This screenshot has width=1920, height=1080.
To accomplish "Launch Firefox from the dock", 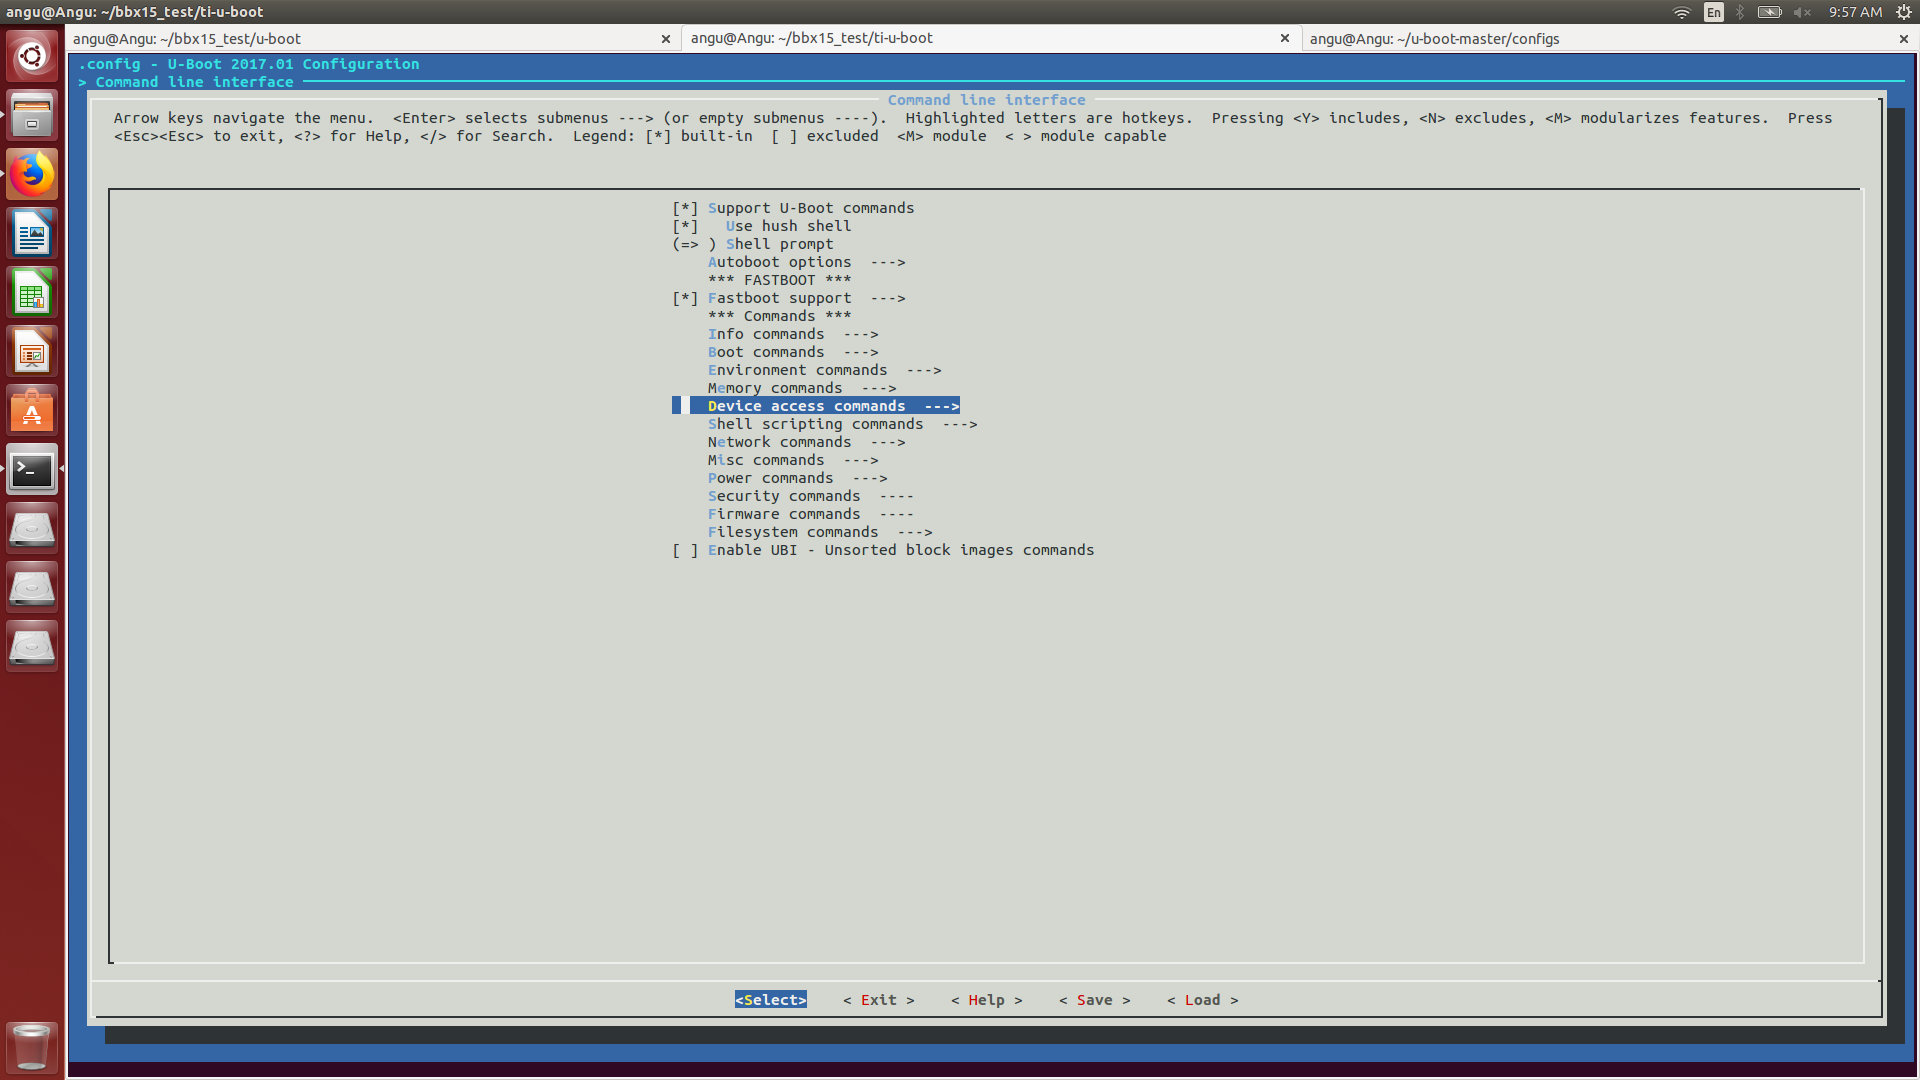I will click(x=32, y=174).
